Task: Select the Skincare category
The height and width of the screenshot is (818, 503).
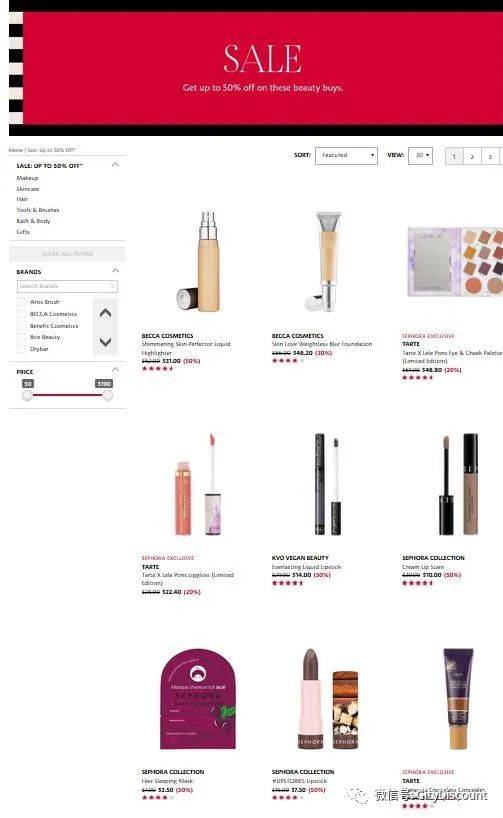Action: [x=28, y=189]
